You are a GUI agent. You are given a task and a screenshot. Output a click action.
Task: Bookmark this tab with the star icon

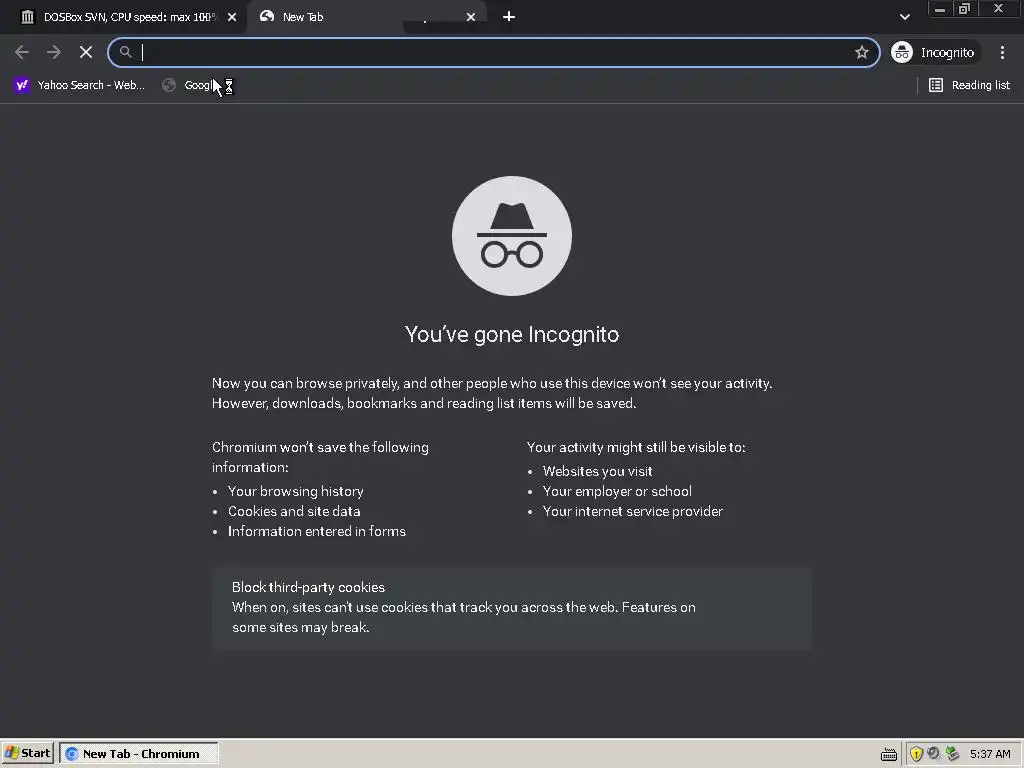(x=861, y=52)
